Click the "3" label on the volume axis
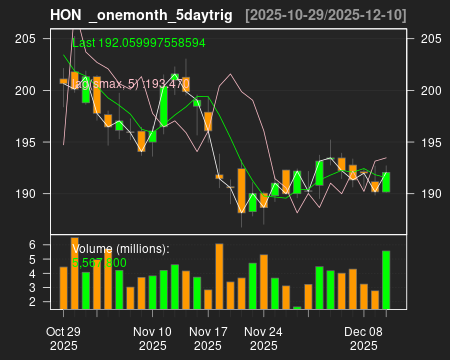This screenshot has height=360, width=450. click(x=32, y=287)
